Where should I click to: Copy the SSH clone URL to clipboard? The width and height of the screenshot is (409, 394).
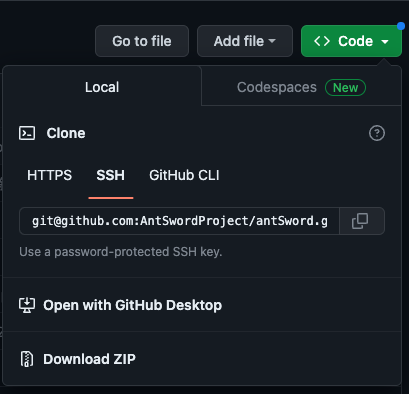point(362,221)
